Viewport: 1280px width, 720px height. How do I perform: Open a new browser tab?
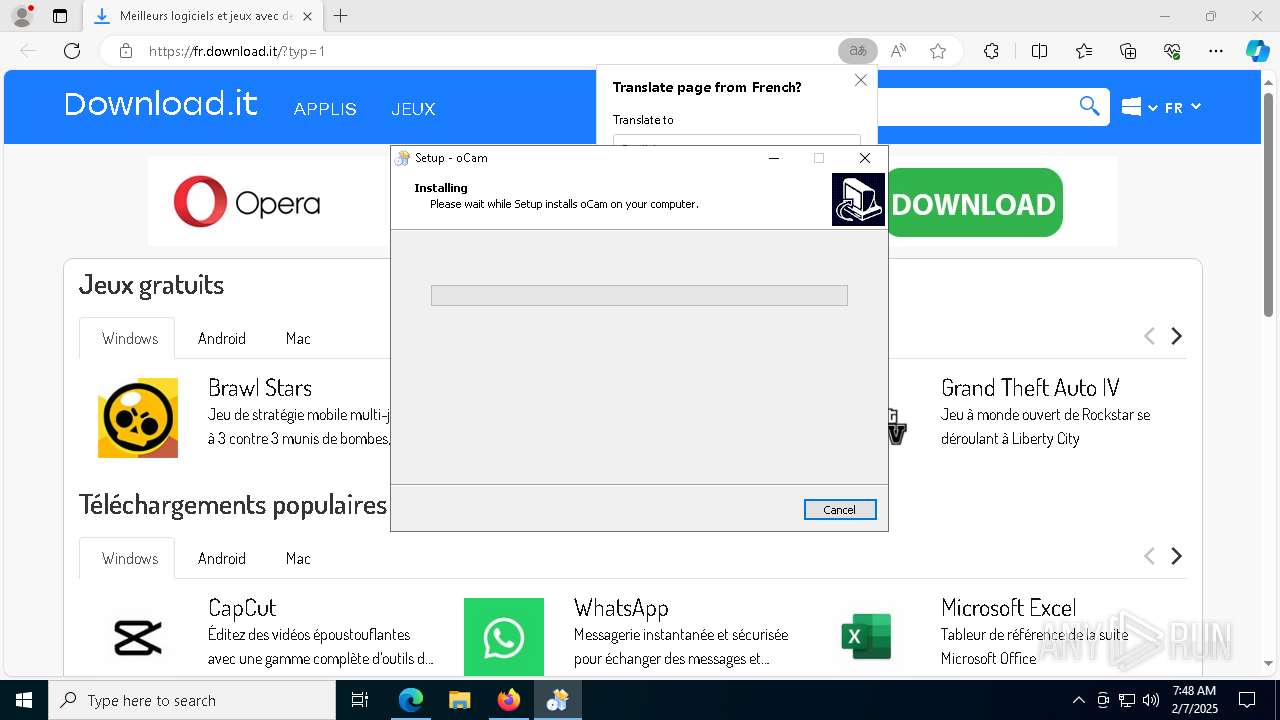[x=341, y=16]
